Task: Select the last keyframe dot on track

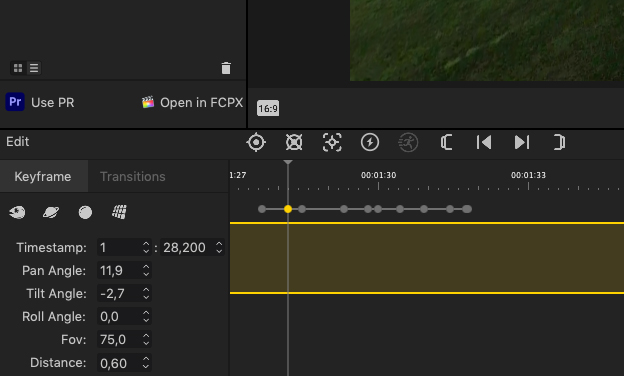Action: click(x=467, y=209)
